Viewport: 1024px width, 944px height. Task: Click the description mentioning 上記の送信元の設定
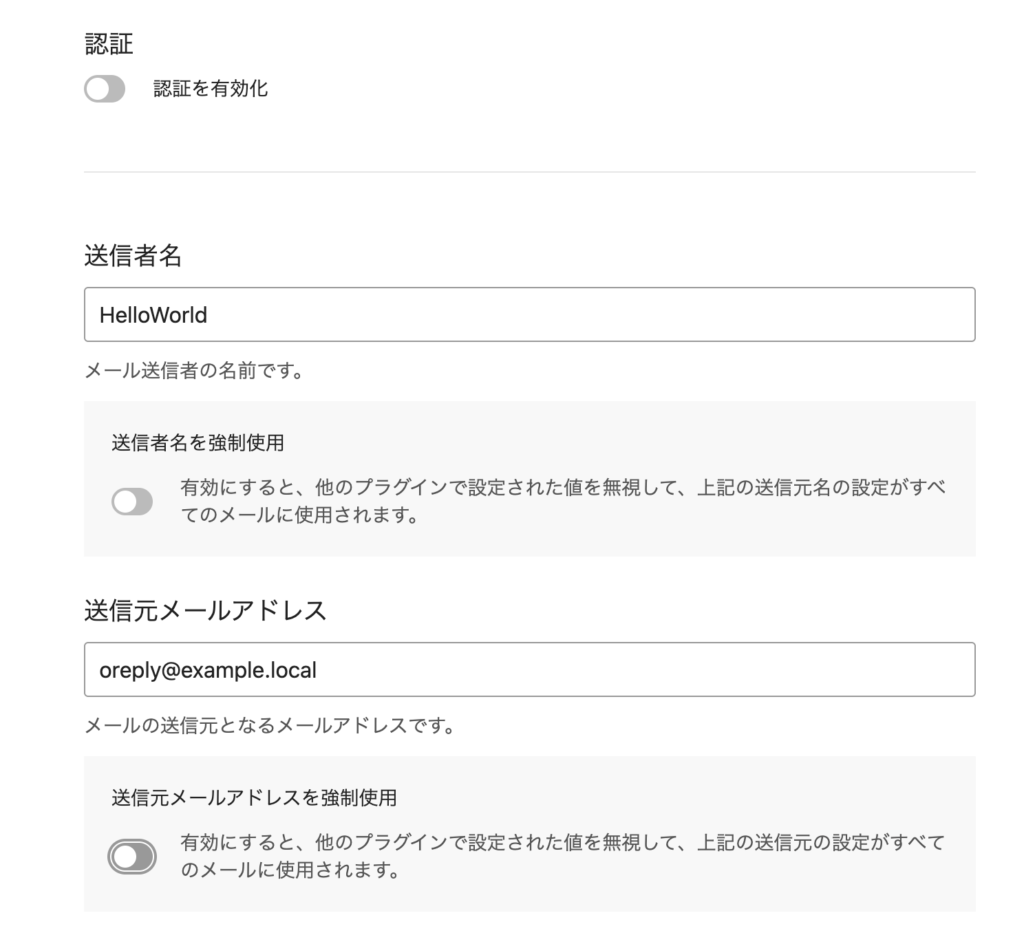[562, 857]
